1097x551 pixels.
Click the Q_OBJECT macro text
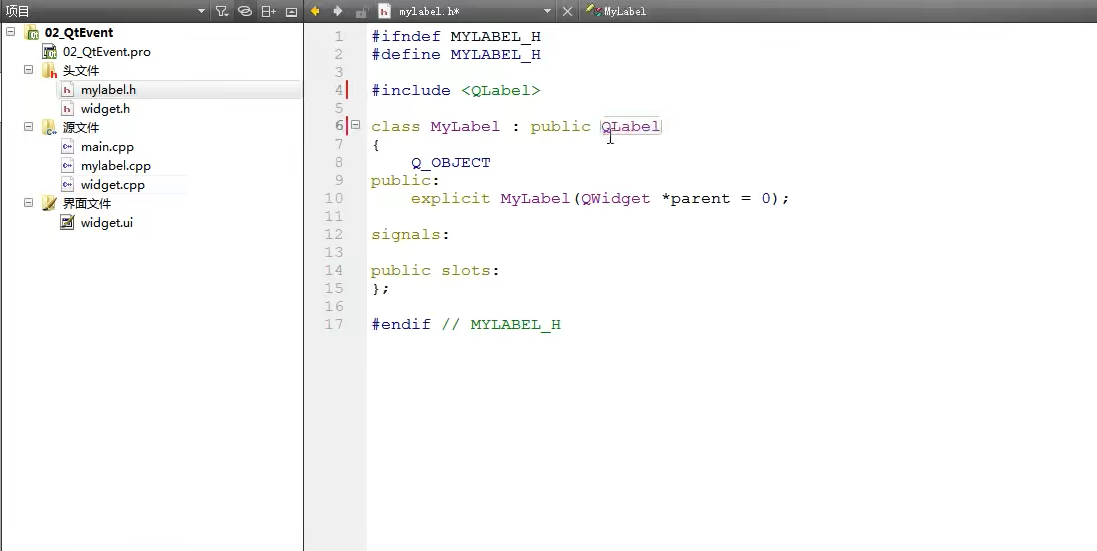(x=451, y=162)
